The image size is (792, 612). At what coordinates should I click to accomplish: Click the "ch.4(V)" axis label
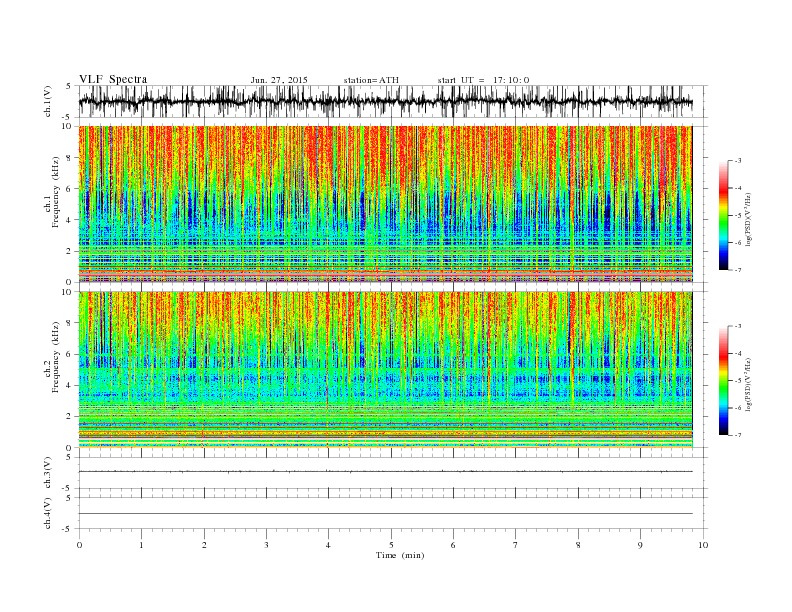pos(48,514)
